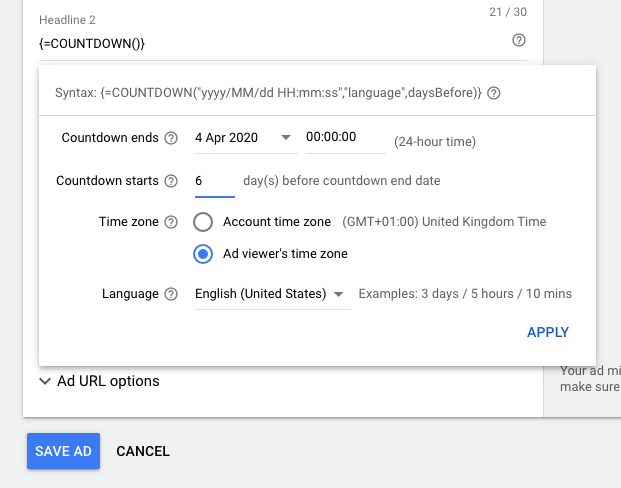Image resolution: width=621 pixels, height=488 pixels.
Task: Cancel the ad editing
Action: [143, 451]
